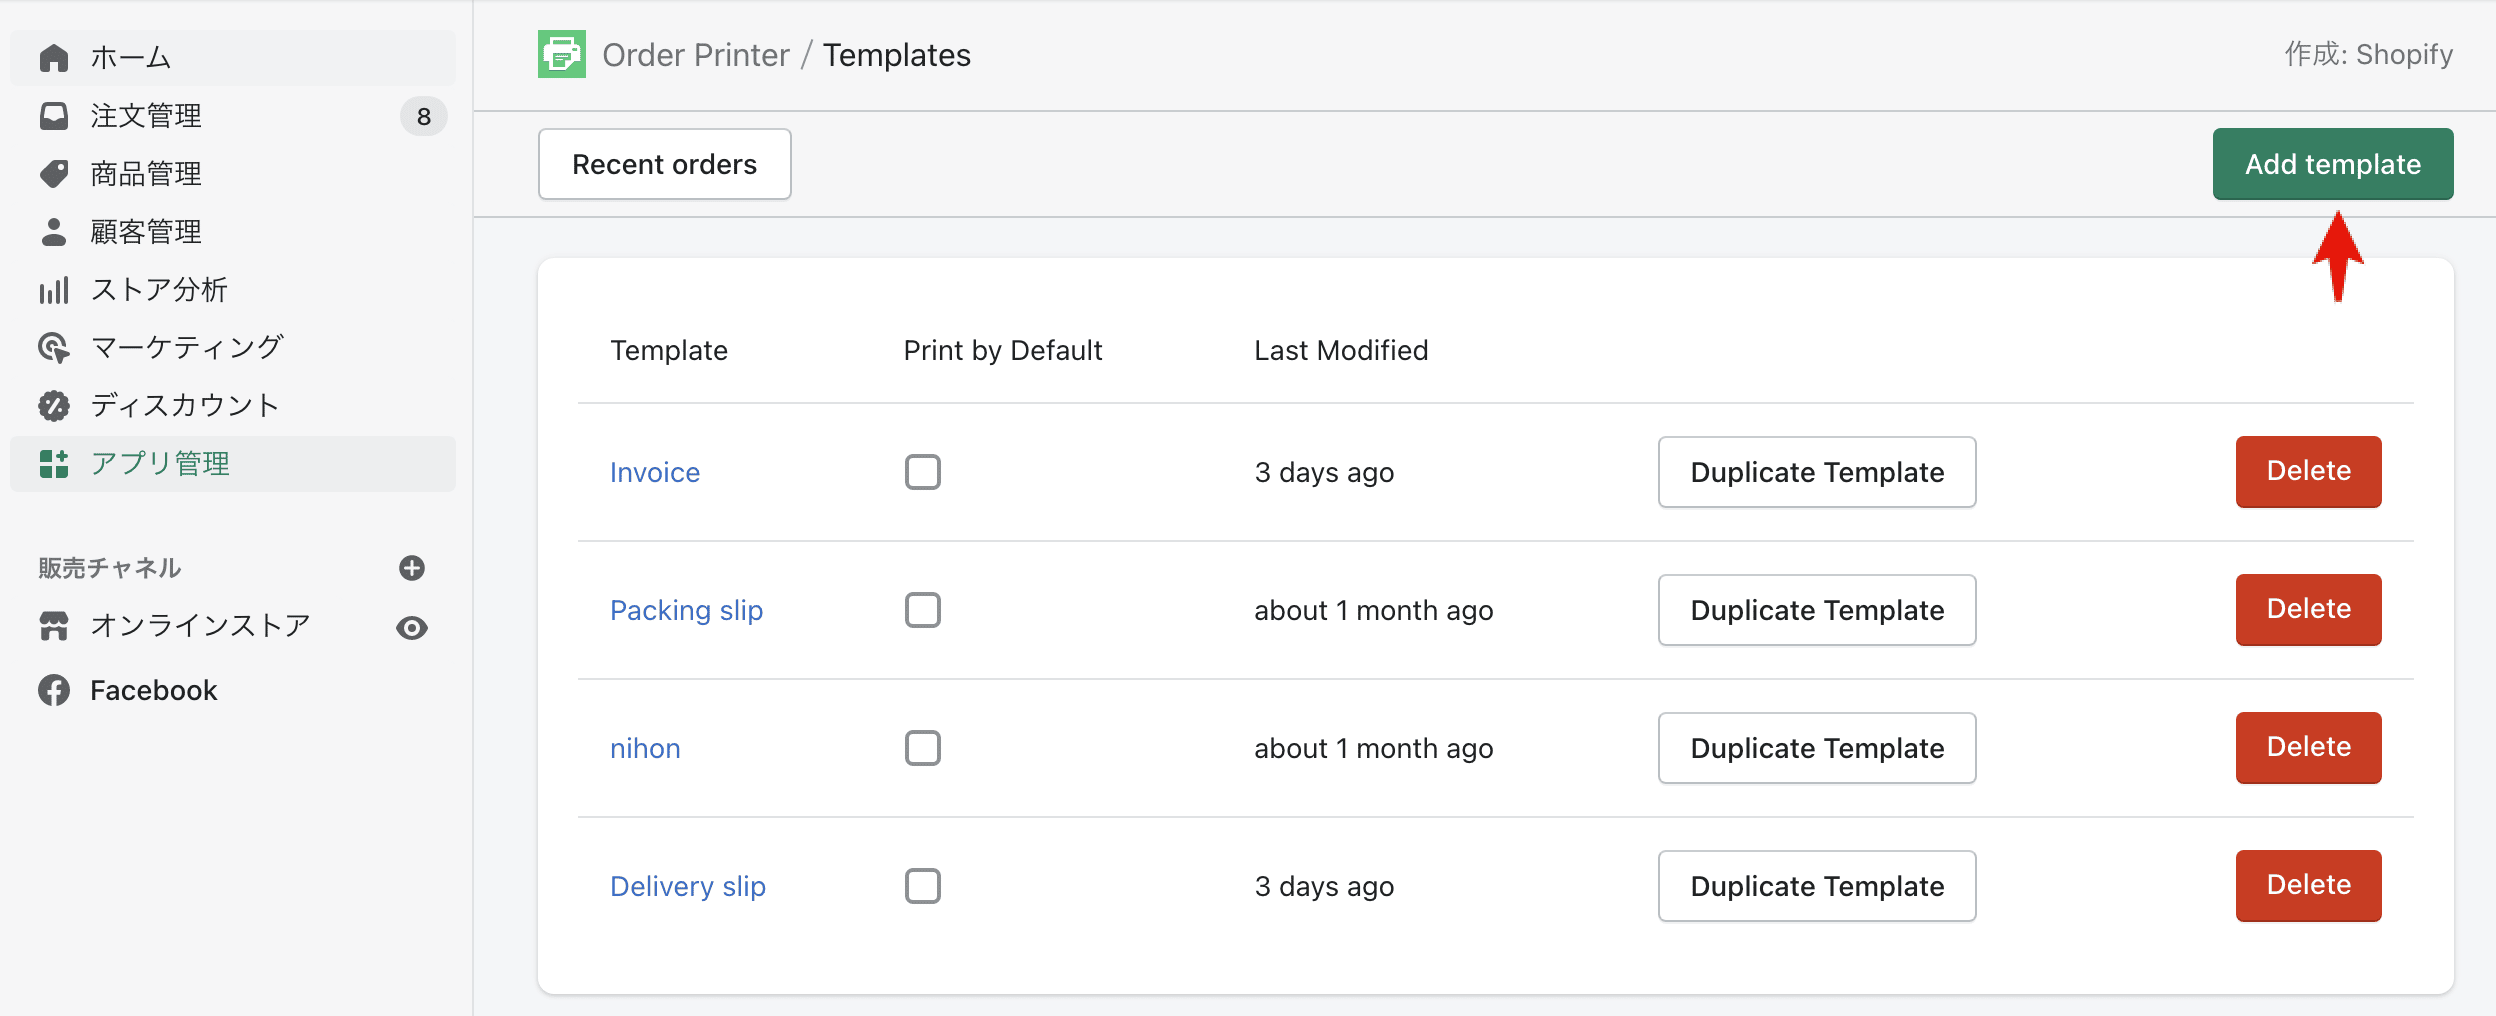Click the Home house icon in sidebar
This screenshot has height=1016, width=2496.
tap(54, 58)
